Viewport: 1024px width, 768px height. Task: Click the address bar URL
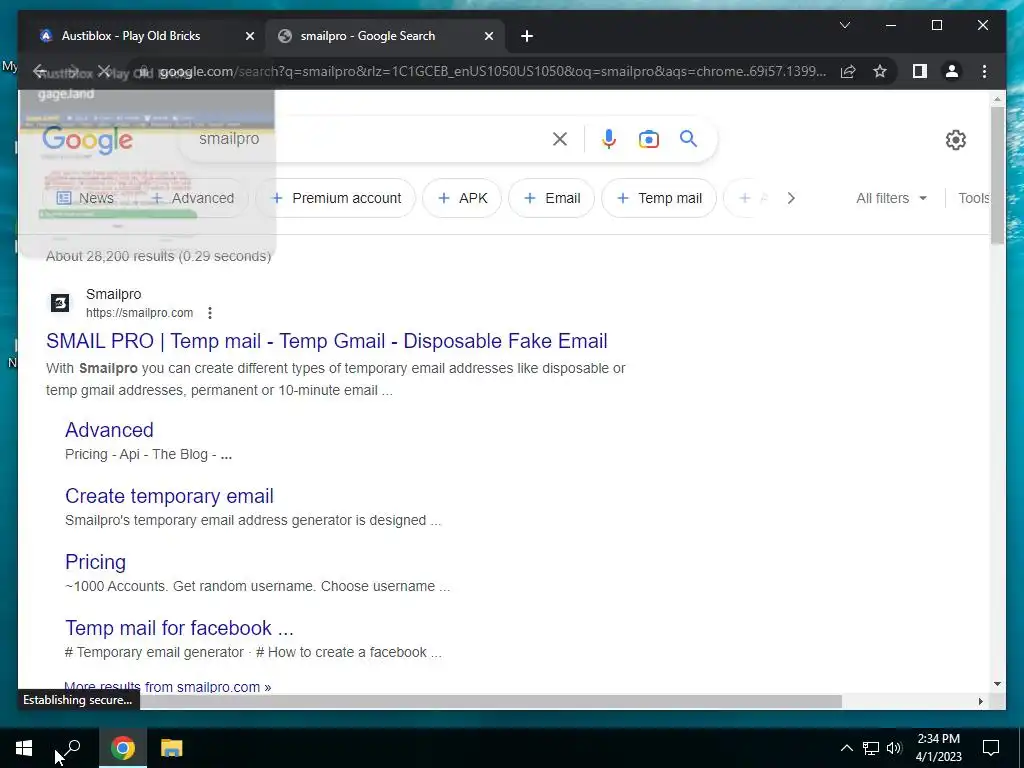pyautogui.click(x=492, y=71)
